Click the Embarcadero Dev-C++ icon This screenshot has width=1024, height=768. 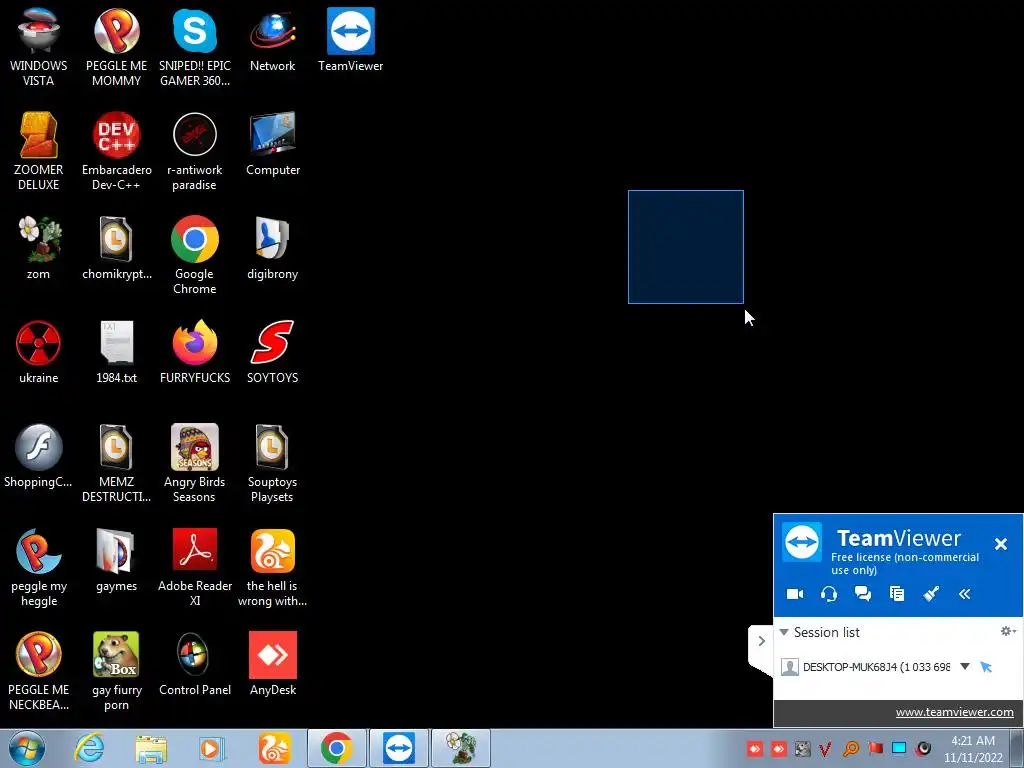coord(116,151)
